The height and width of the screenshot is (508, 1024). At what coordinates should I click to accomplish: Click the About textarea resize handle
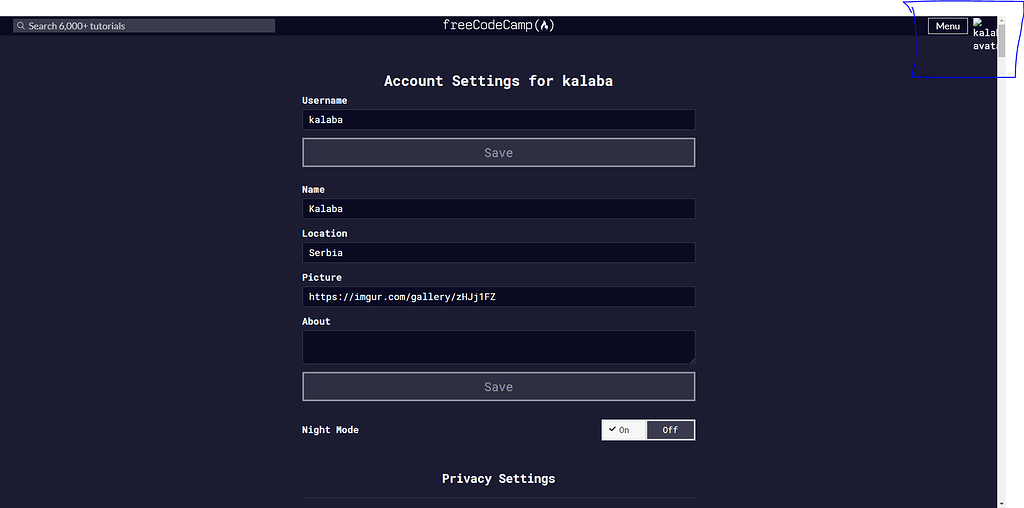[690, 359]
